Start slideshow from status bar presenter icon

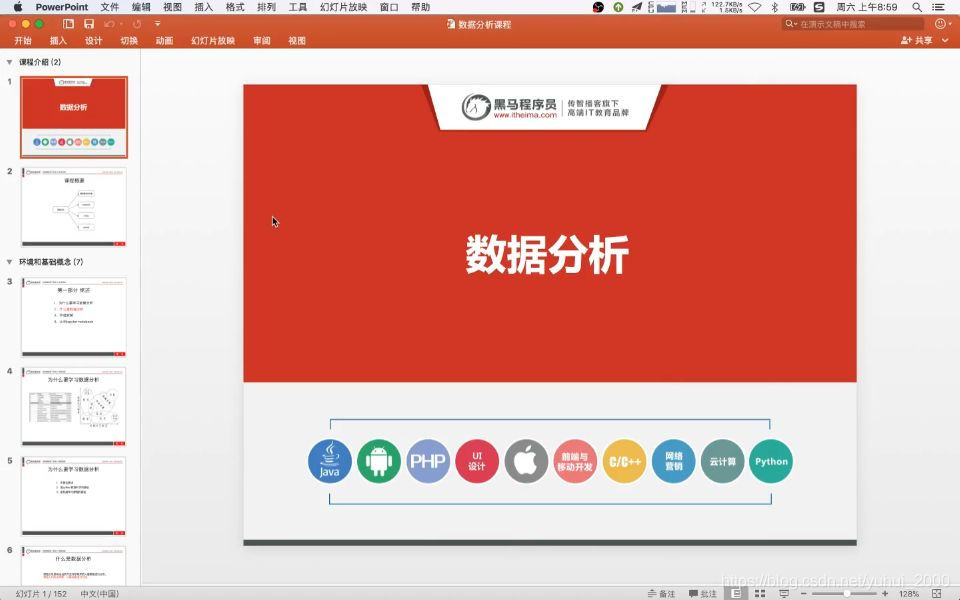tap(783, 593)
